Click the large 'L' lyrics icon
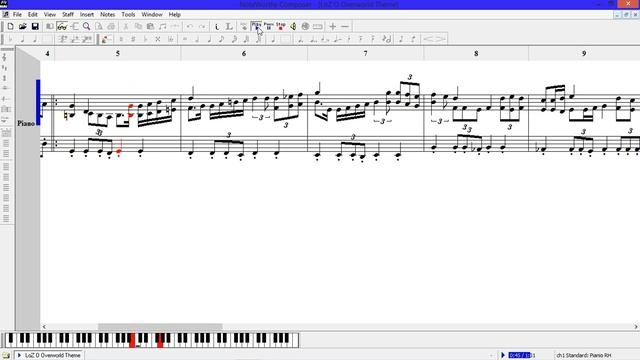 [x=229, y=27]
